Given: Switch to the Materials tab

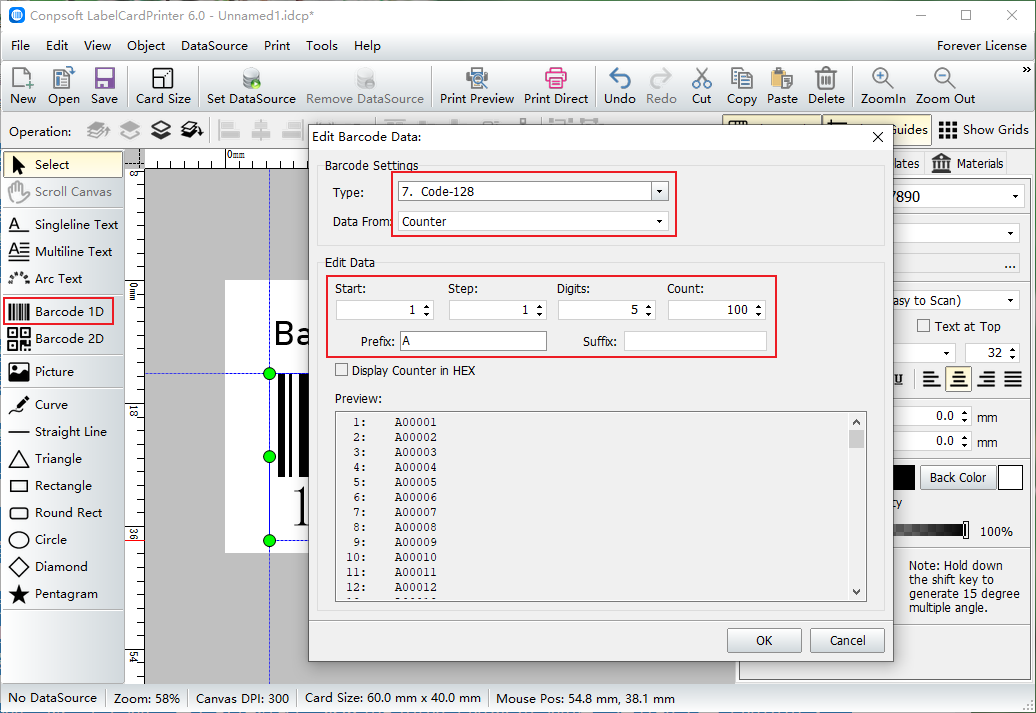Looking at the screenshot, I should point(967,163).
